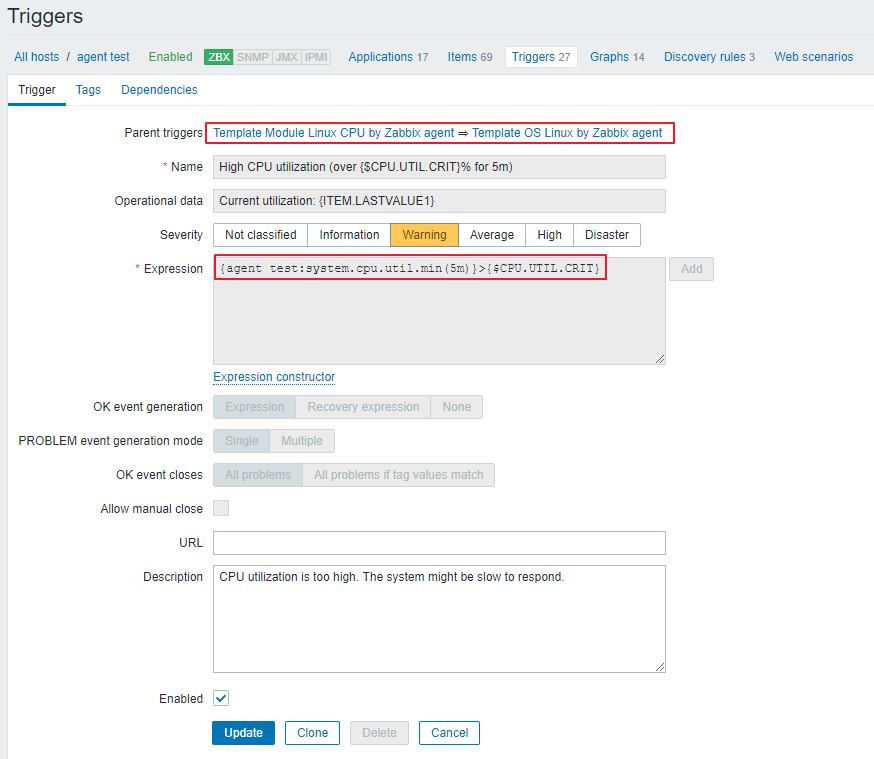Click the Clone button
Screen dimensions: 874x759
pos(312,733)
